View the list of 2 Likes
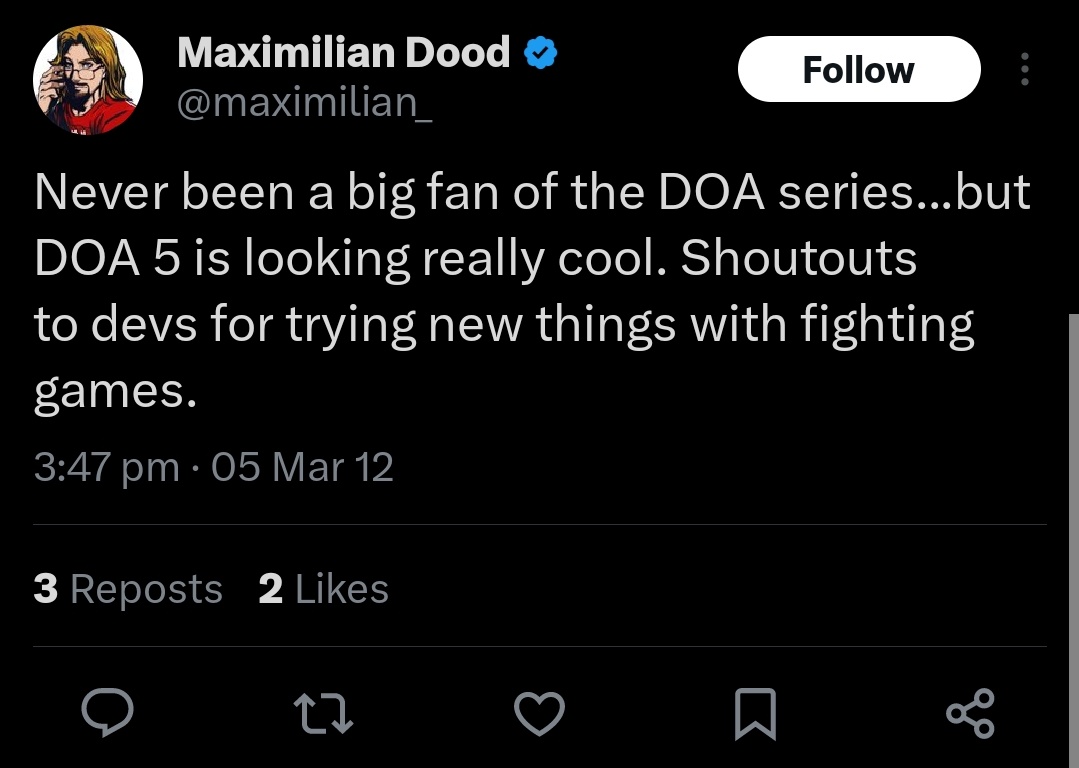Viewport: 1079px width, 768px height. pyautogui.click(x=323, y=589)
